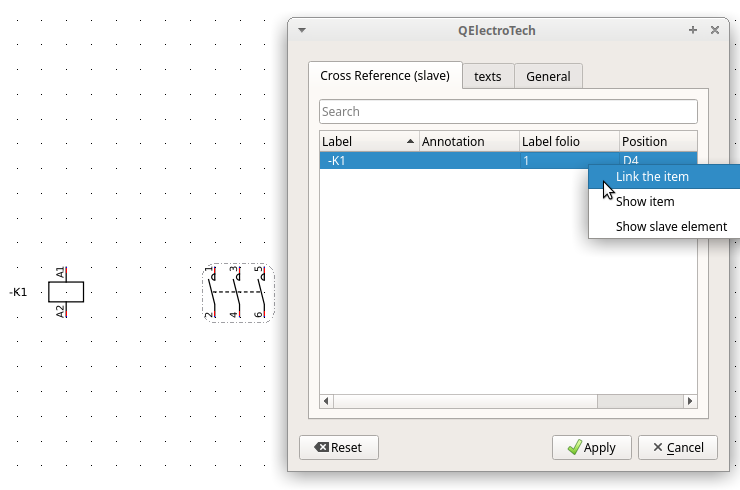Select Show slave element menu entry
This screenshot has width=740, height=490.
pos(670,226)
